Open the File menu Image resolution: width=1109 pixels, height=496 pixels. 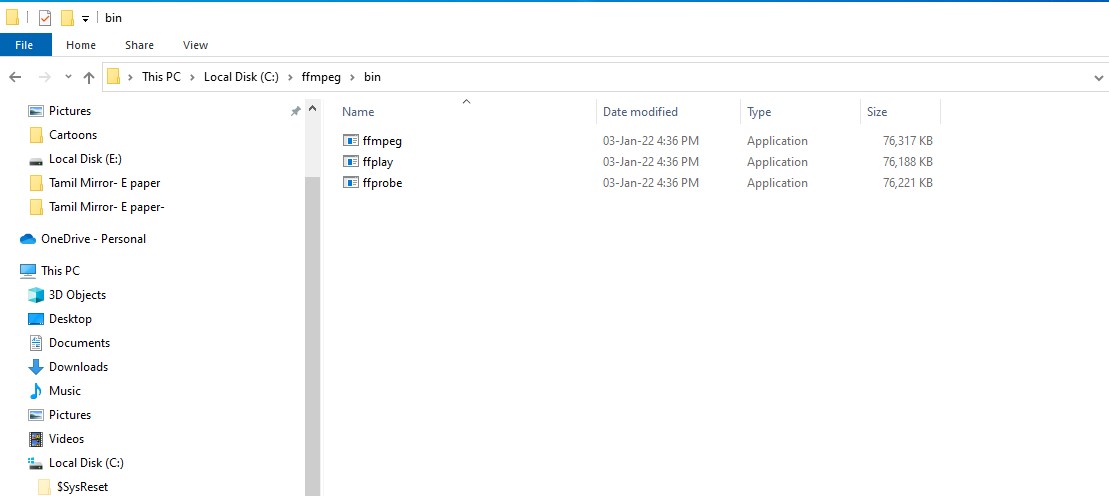pyautogui.click(x=25, y=45)
